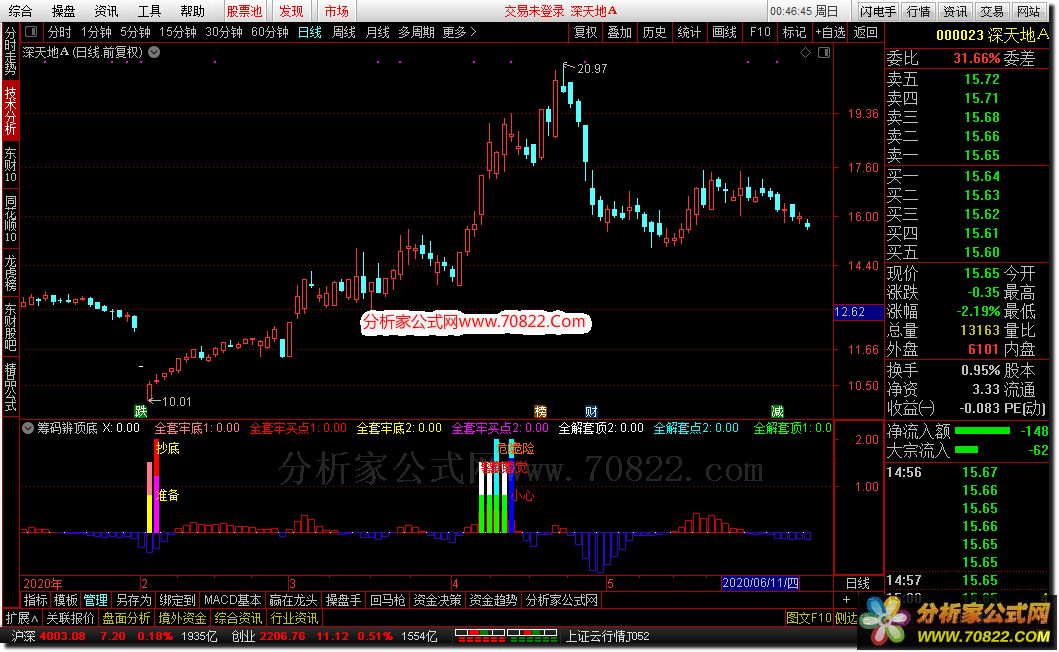The width and height of the screenshot is (1059, 652).
Task: Click the 图文F10 link
Action: (808, 618)
